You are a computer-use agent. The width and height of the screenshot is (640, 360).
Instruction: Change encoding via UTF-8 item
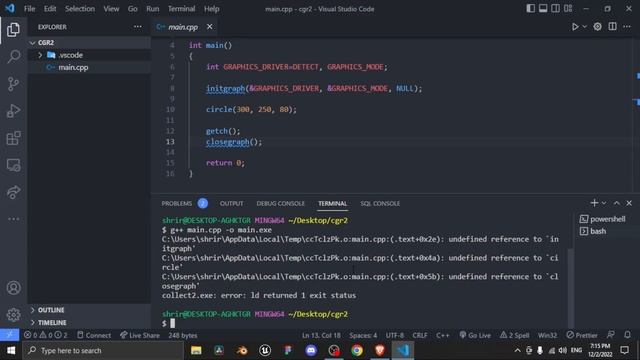tap(395, 335)
